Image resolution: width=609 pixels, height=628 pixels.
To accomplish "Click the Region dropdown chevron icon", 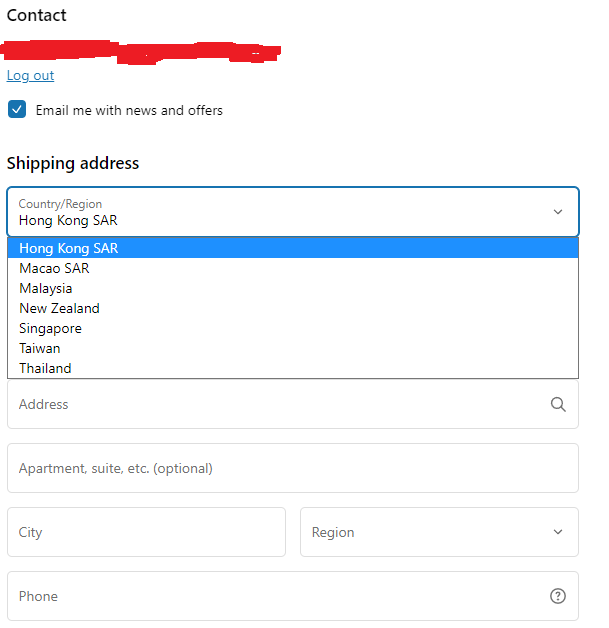I will [x=558, y=532].
